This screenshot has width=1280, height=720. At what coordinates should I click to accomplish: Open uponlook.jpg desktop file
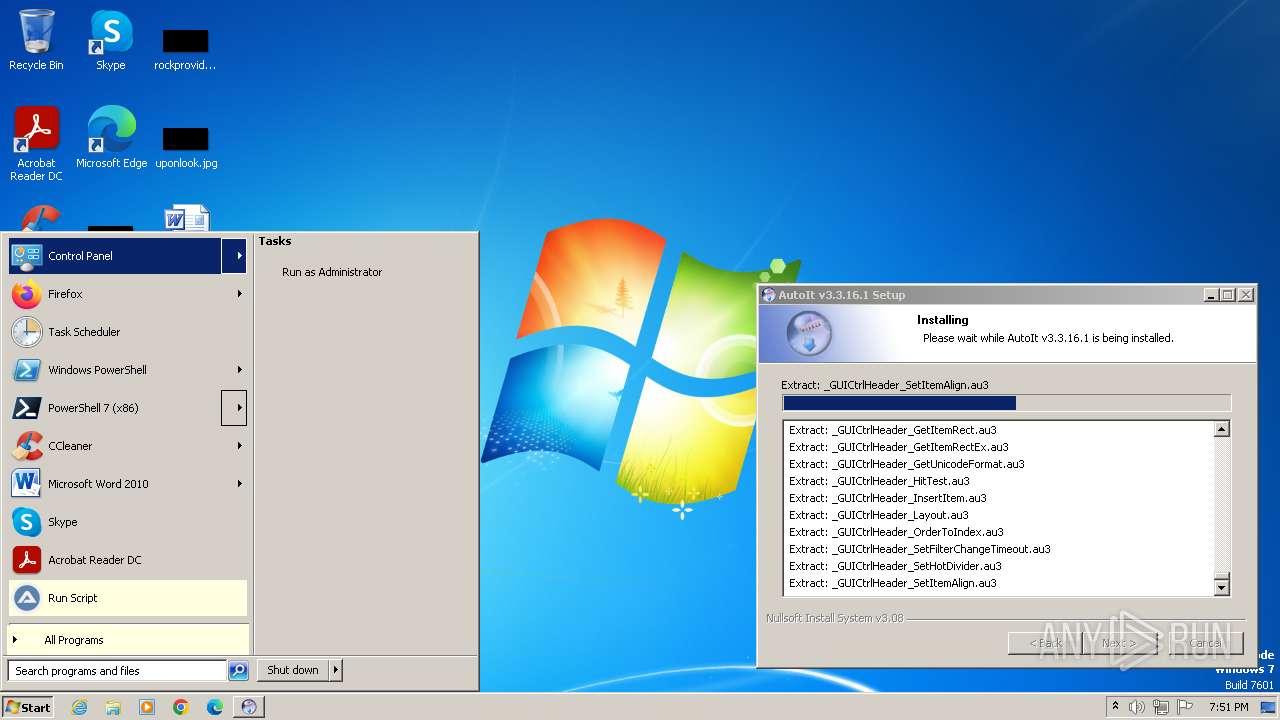click(x=186, y=148)
